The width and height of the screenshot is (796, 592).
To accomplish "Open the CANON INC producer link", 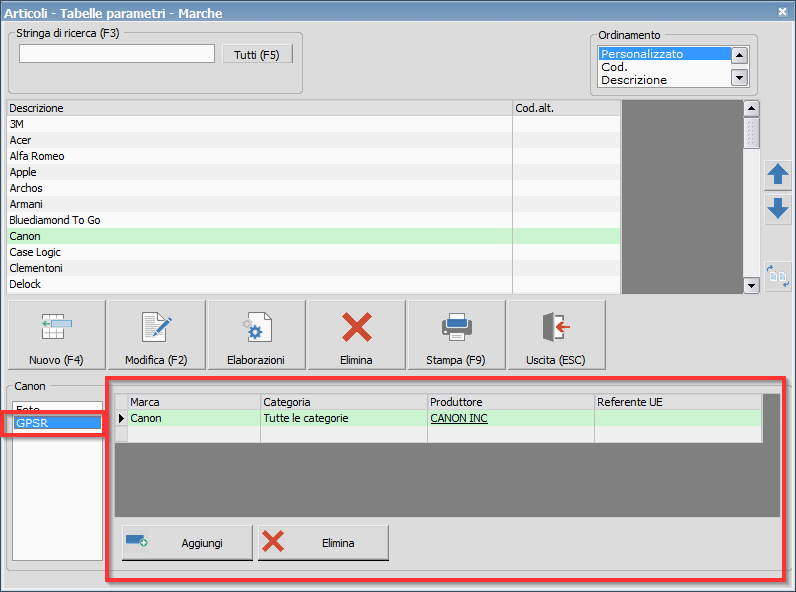I will [459, 418].
